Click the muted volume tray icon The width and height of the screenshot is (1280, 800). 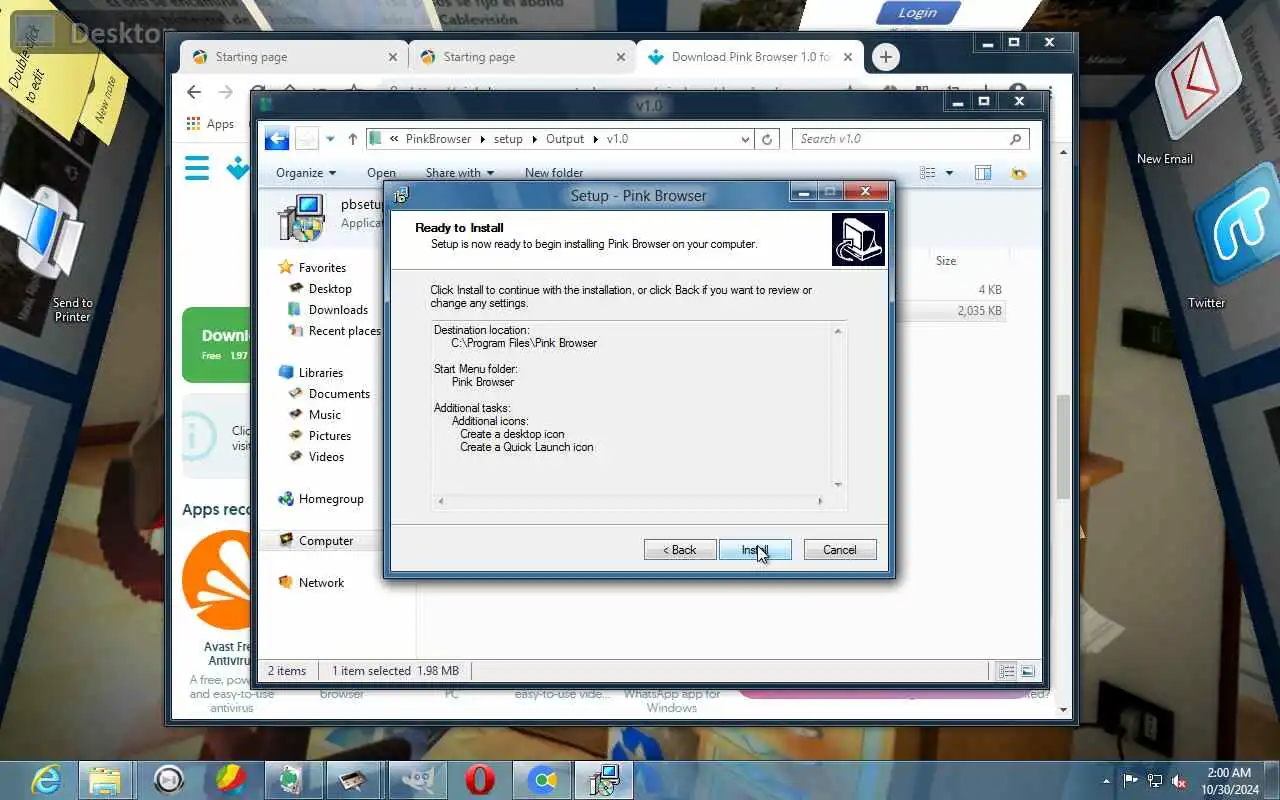pos(1179,781)
